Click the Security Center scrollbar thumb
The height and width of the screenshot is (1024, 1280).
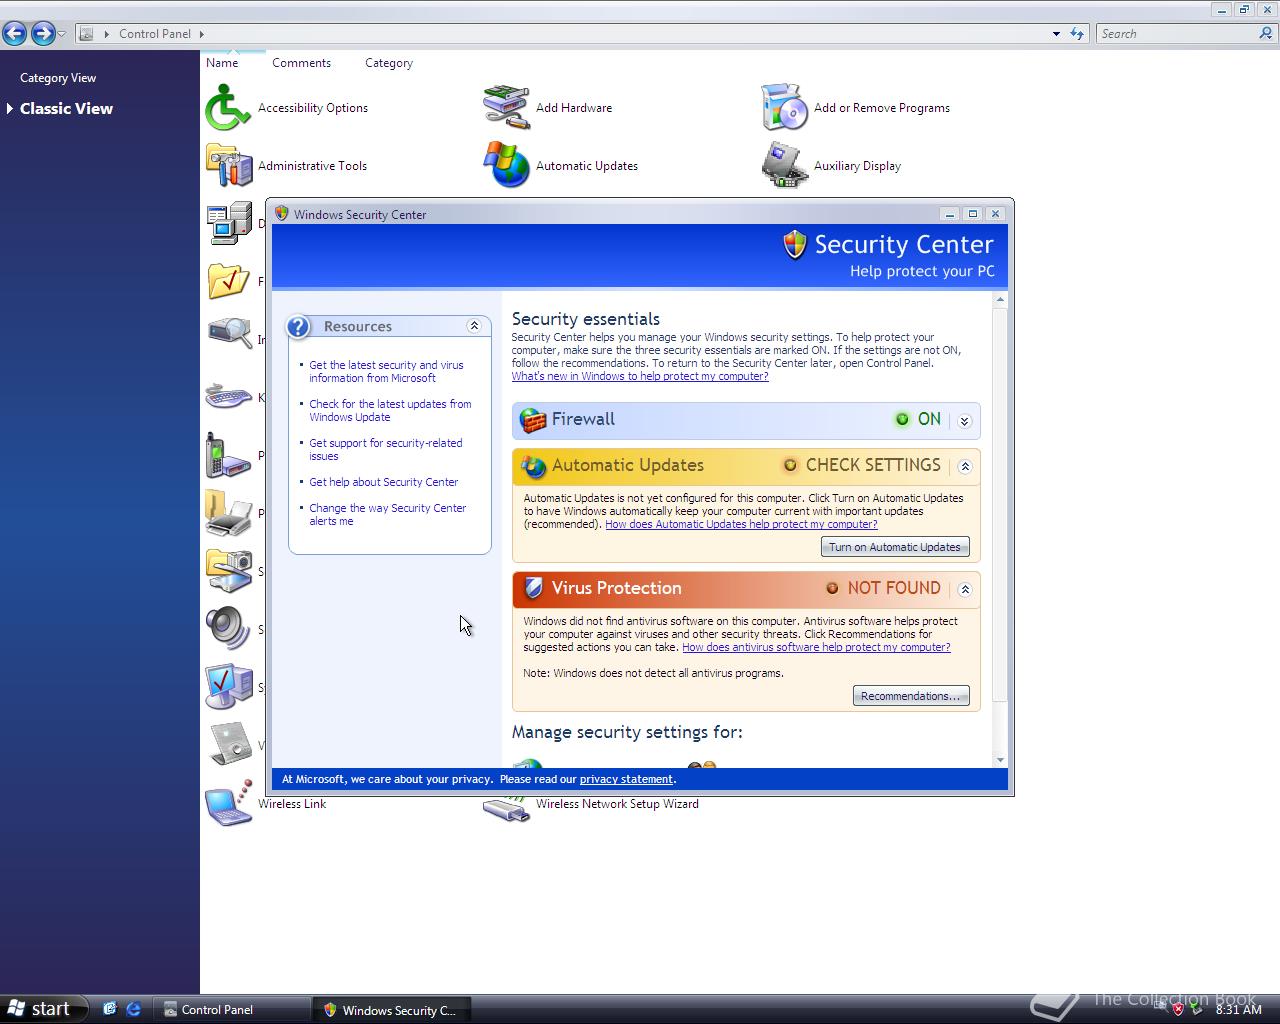[1000, 506]
